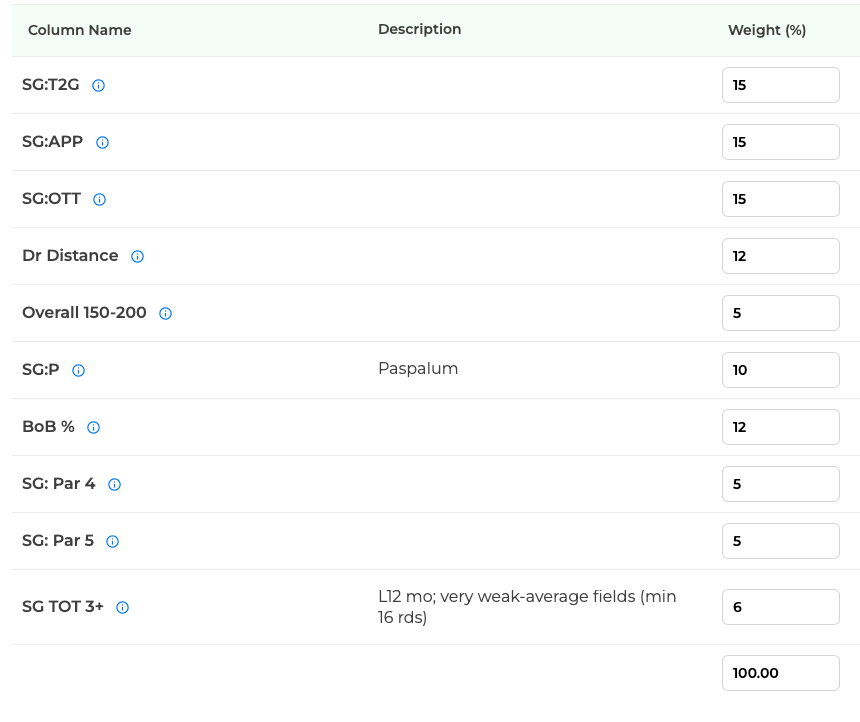Screen dimensions: 860x722
Task: Show info for SG: Par 4
Action: click(114, 484)
